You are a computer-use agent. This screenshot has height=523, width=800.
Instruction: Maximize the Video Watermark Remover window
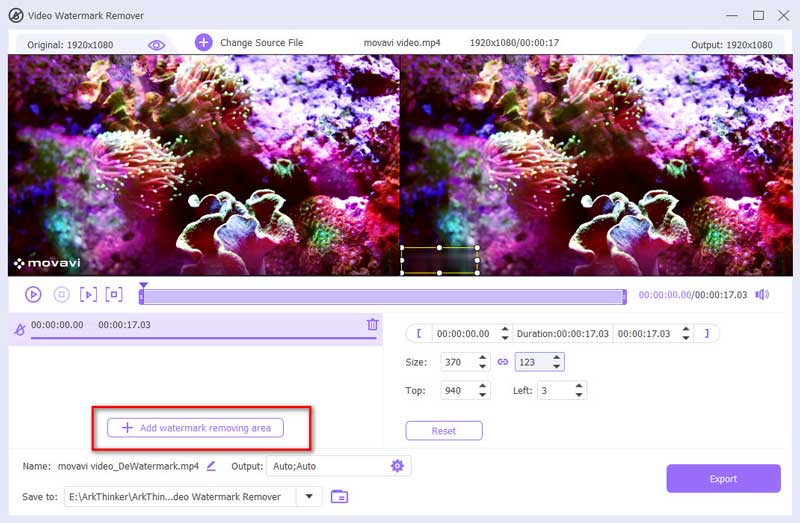(x=758, y=15)
